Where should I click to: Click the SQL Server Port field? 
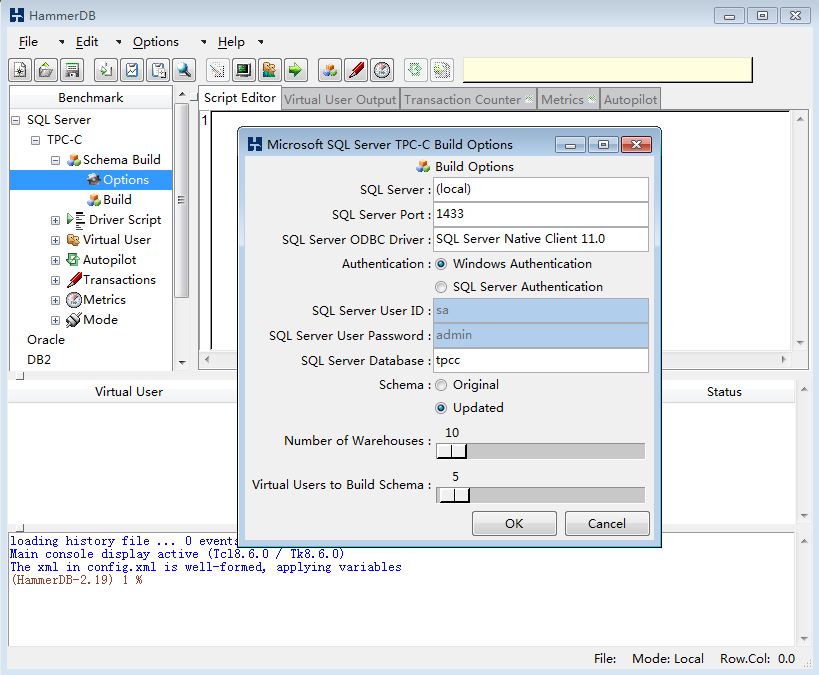(x=541, y=214)
